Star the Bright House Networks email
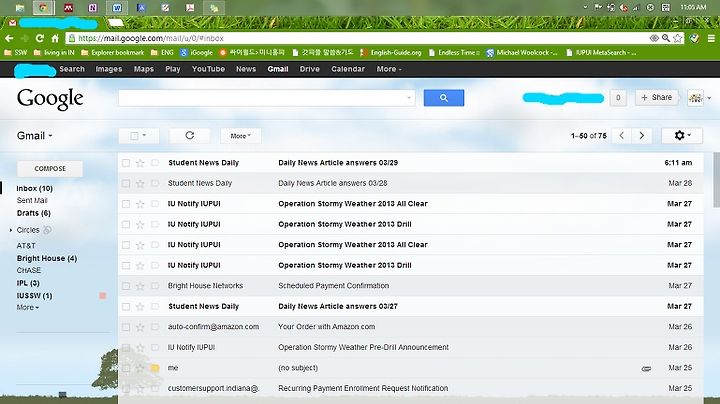Viewport: 720px width, 404px height. point(141,286)
